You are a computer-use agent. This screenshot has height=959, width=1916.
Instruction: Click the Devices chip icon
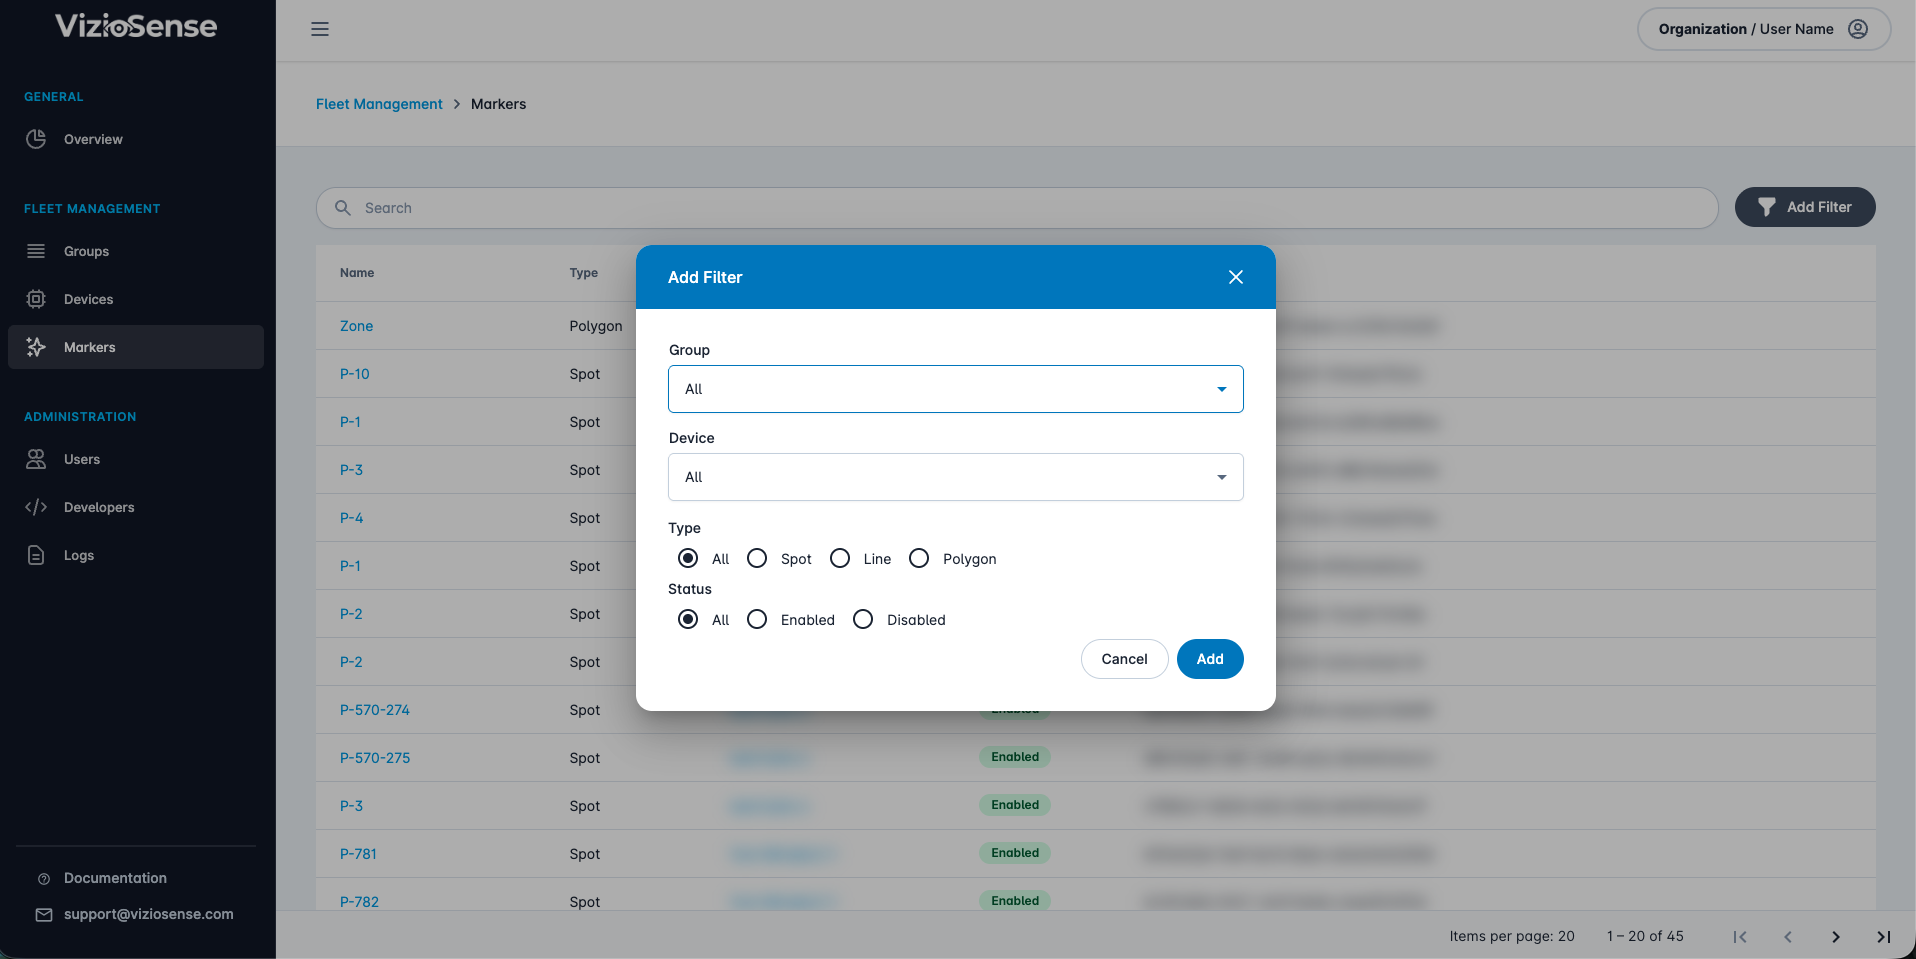tap(36, 299)
